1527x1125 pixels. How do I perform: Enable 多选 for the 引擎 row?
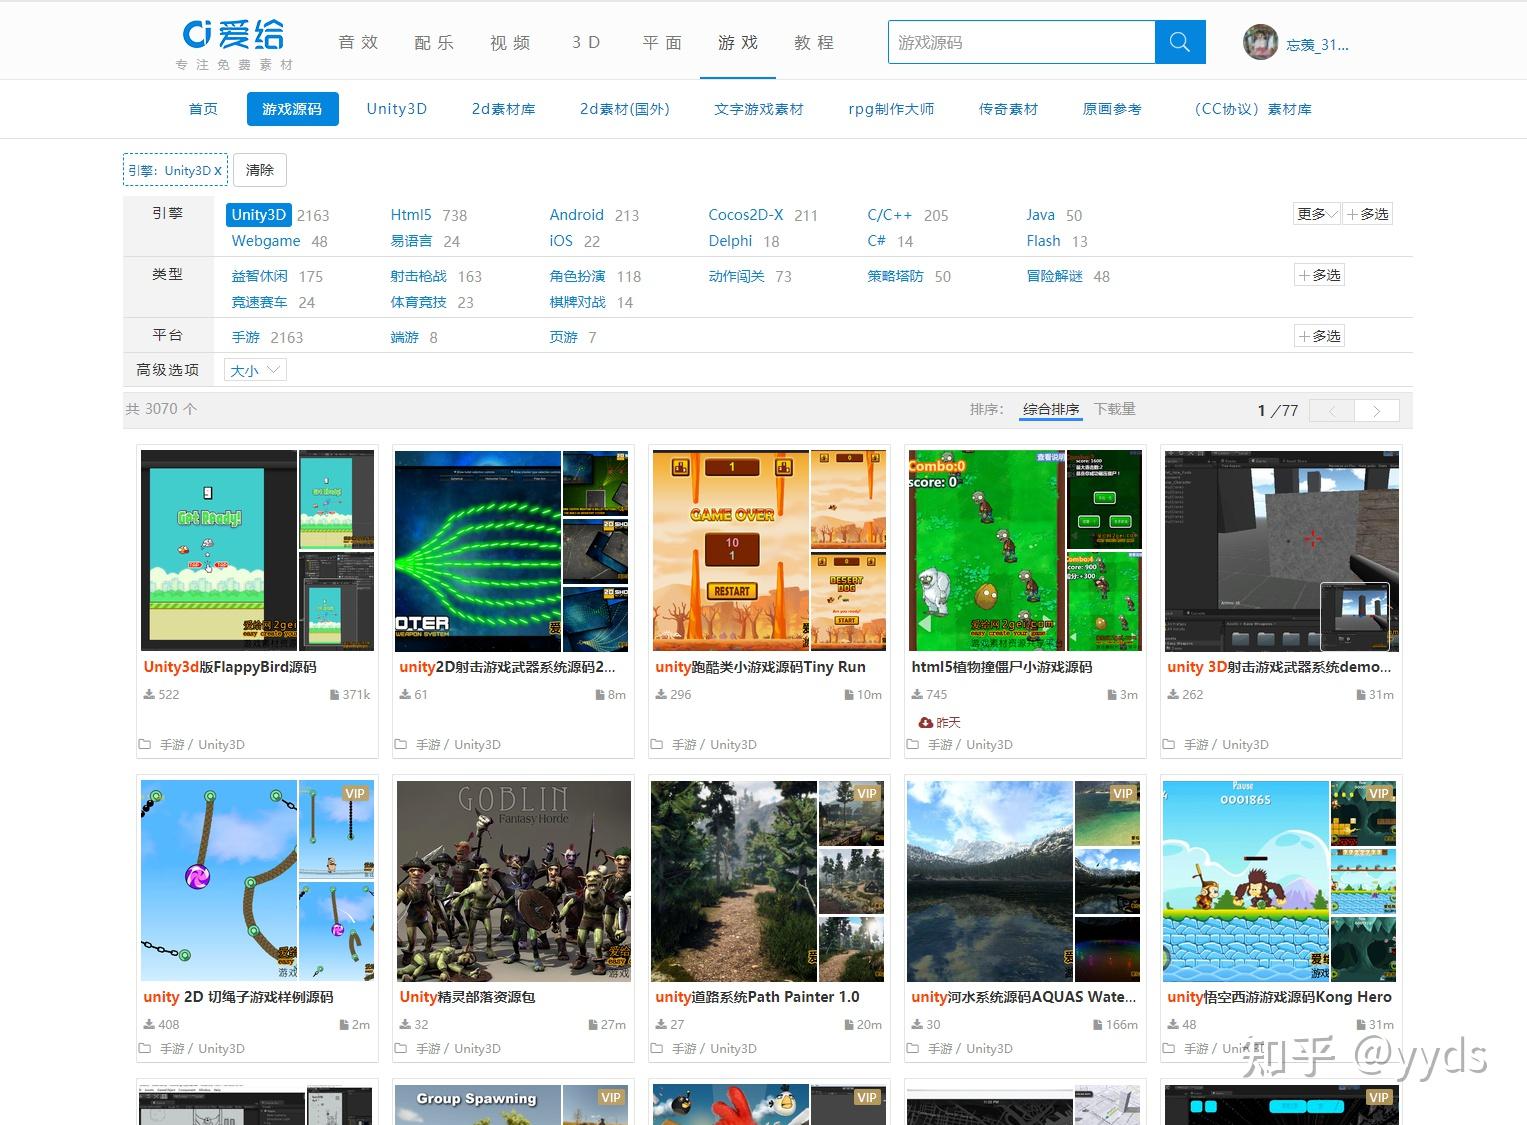pyautogui.click(x=1367, y=214)
